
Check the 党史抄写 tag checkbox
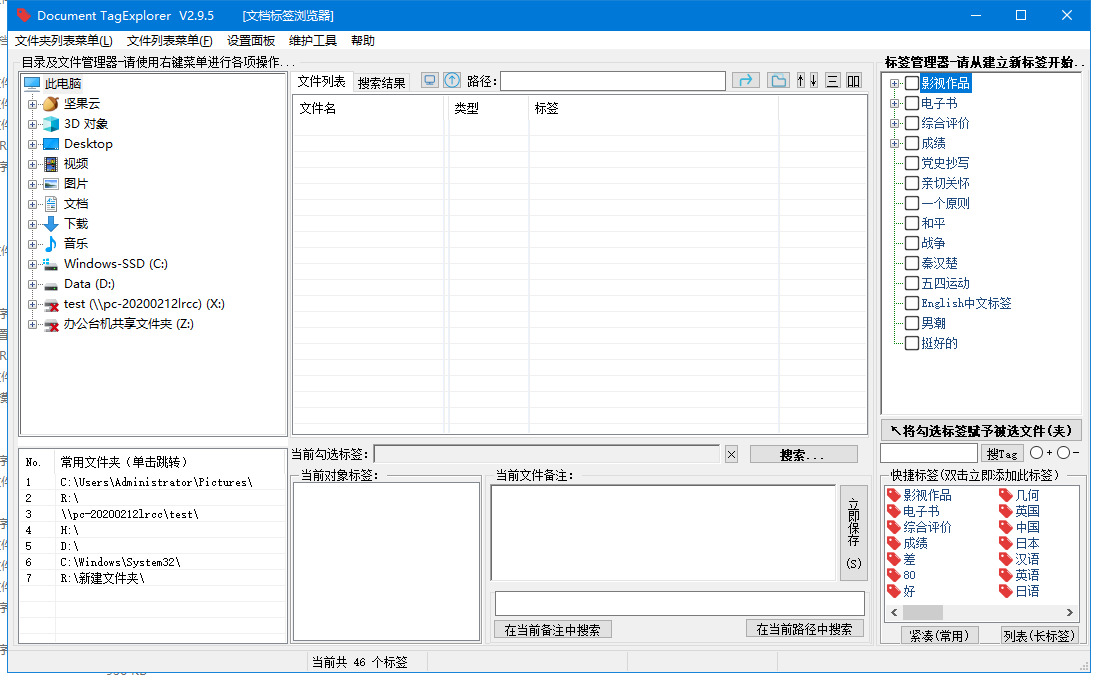click(911, 163)
